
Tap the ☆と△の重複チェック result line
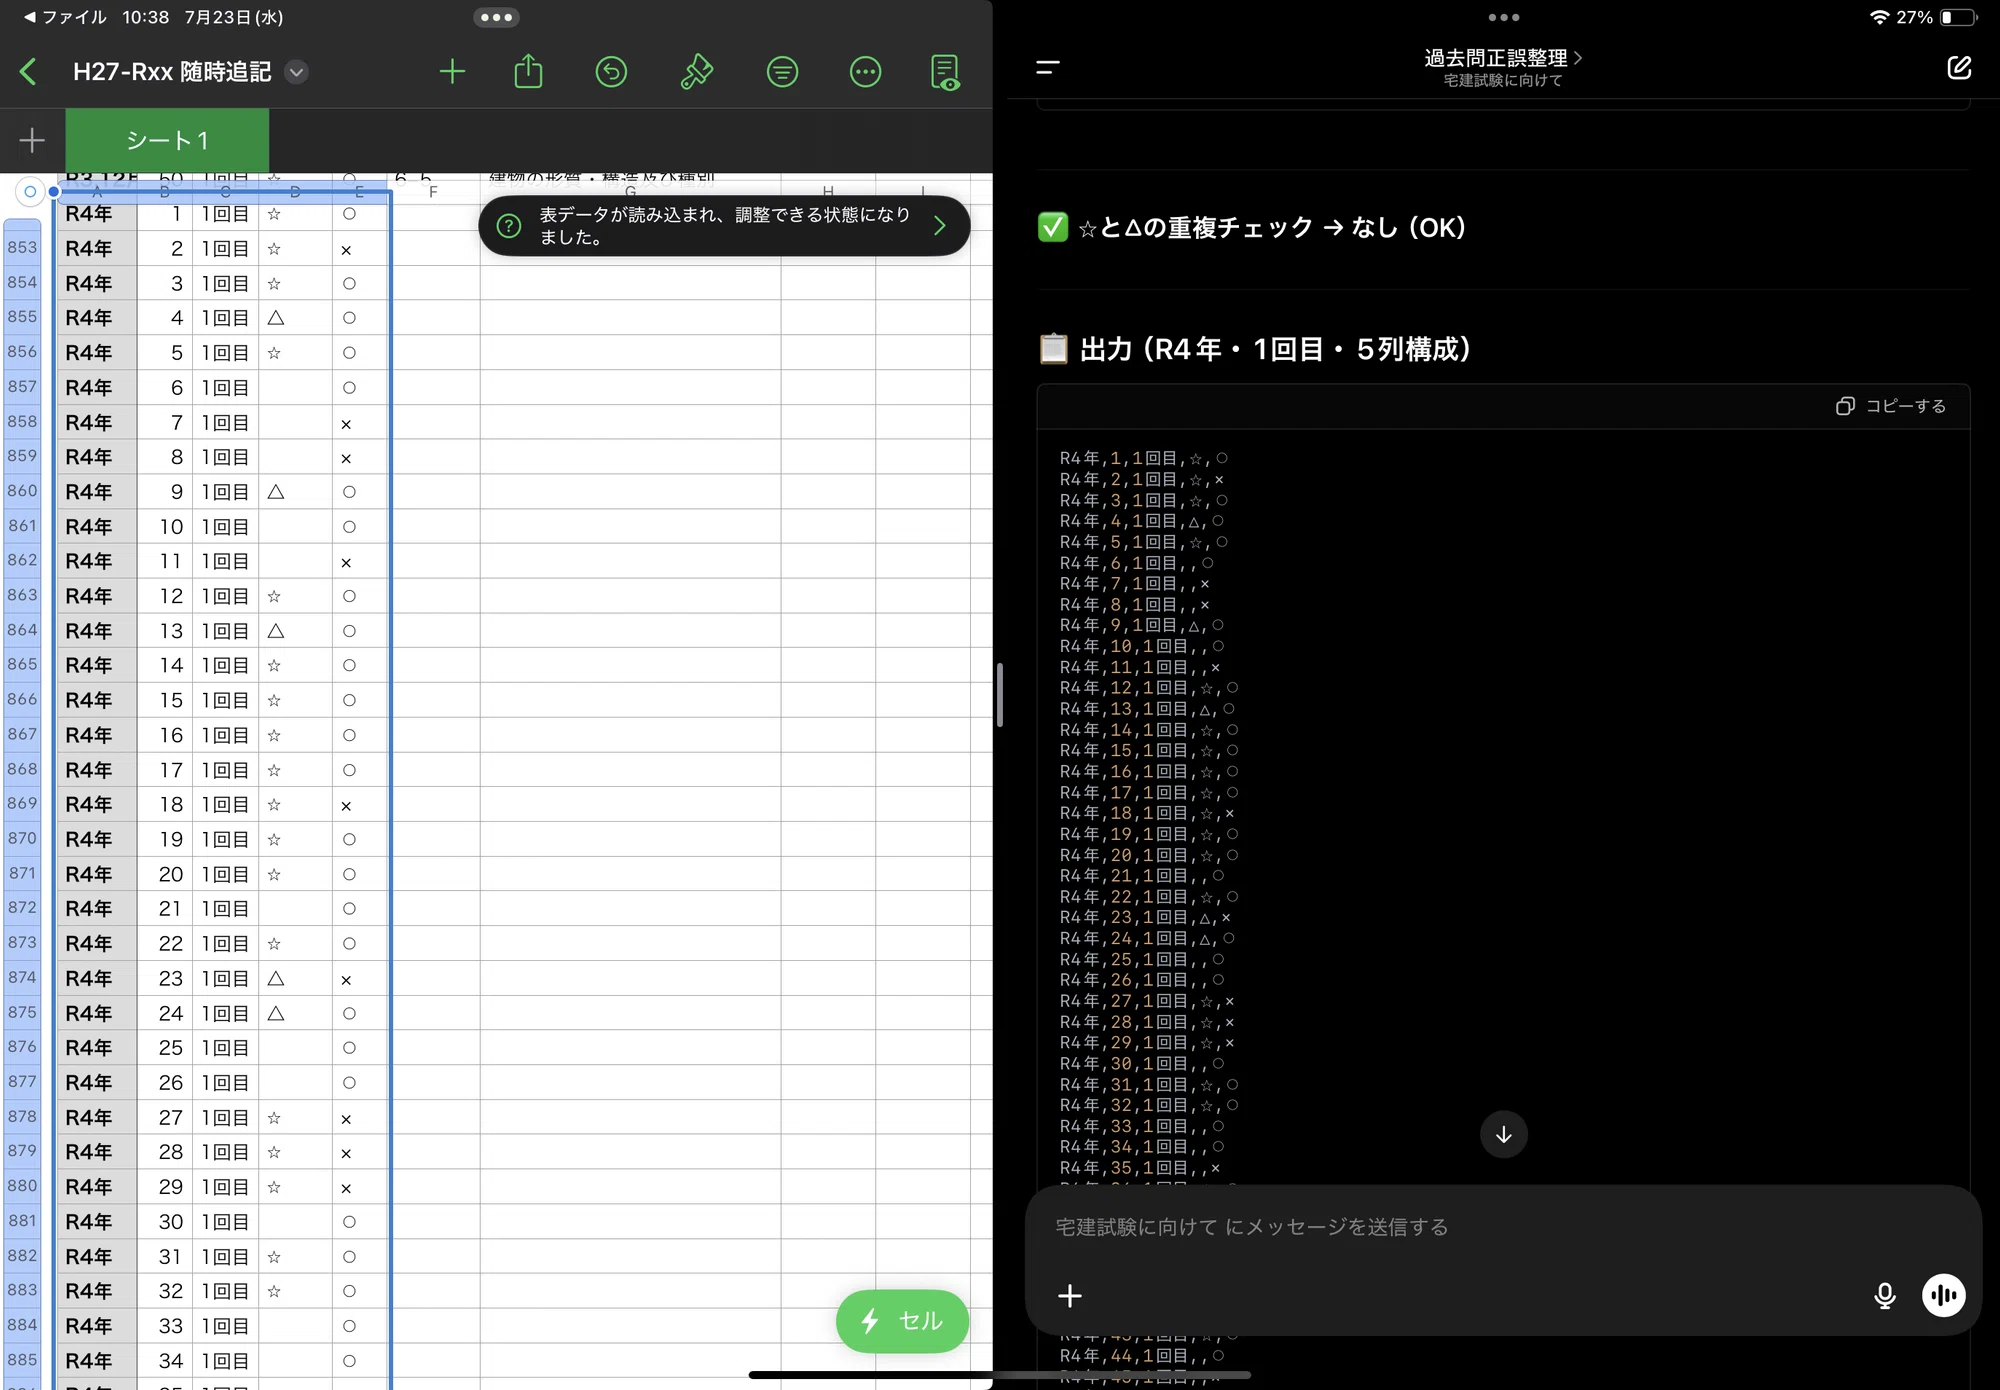(x=1252, y=228)
